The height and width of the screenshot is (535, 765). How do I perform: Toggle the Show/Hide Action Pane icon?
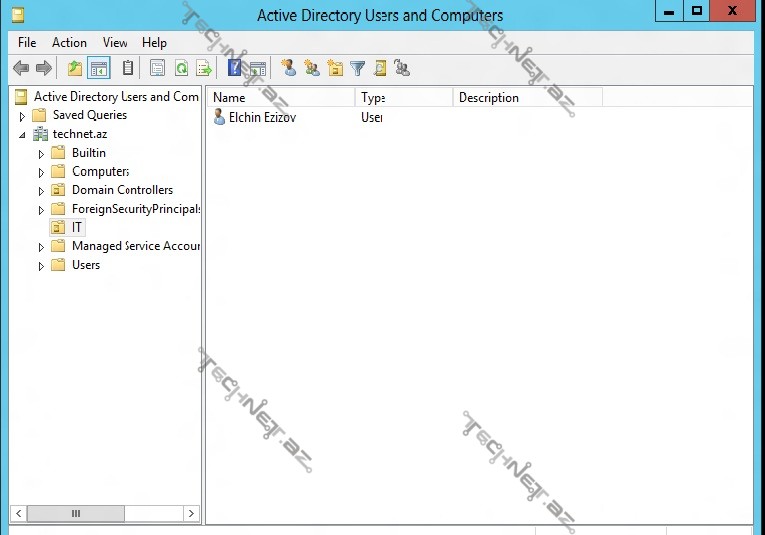(x=258, y=69)
